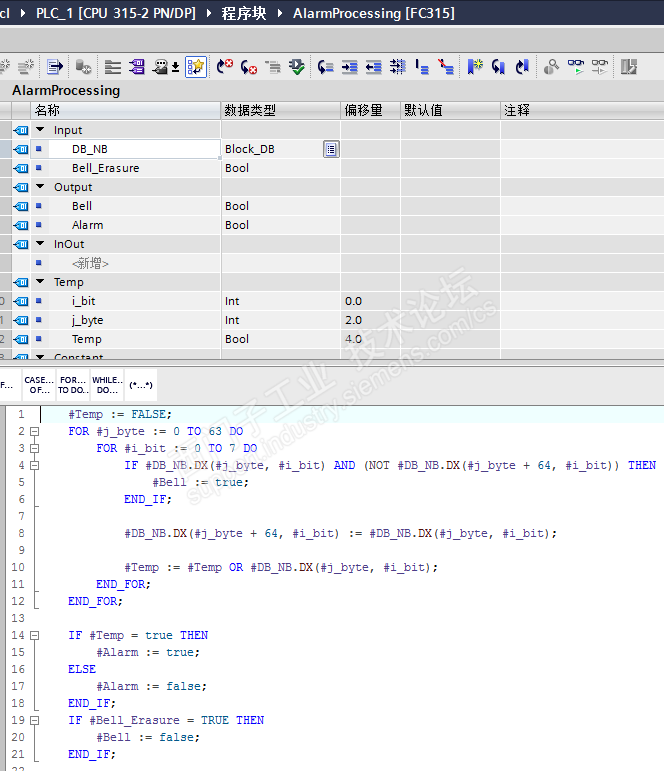
Task: Click the green download-arrow toolbar icon
Action: point(297,67)
